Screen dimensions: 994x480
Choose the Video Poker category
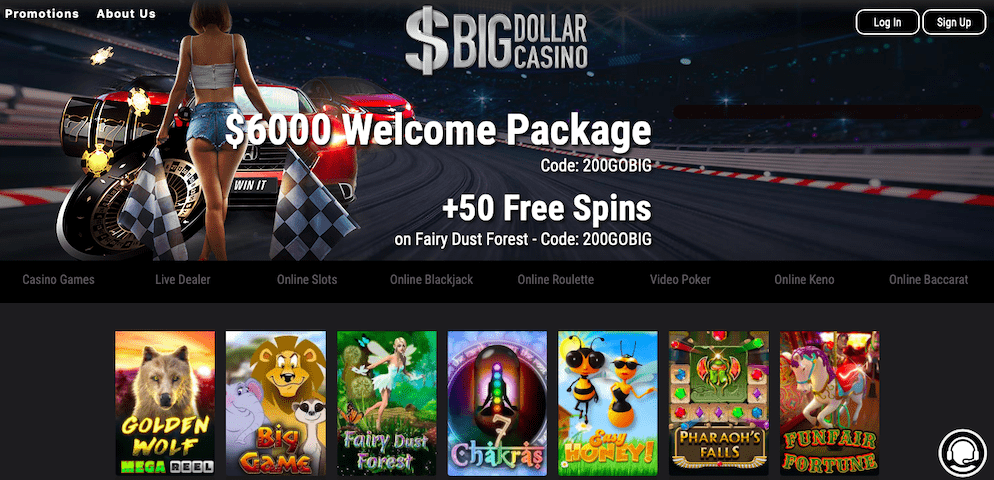(680, 280)
